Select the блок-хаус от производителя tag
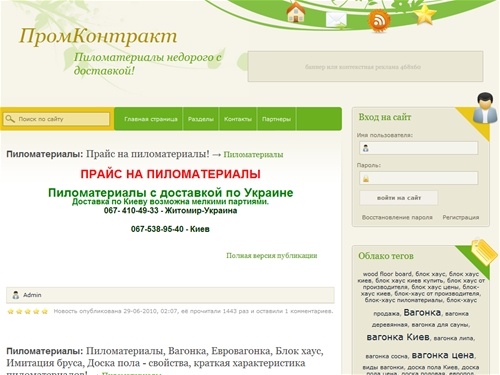Viewport: 500px width, 375px height. coord(437,294)
